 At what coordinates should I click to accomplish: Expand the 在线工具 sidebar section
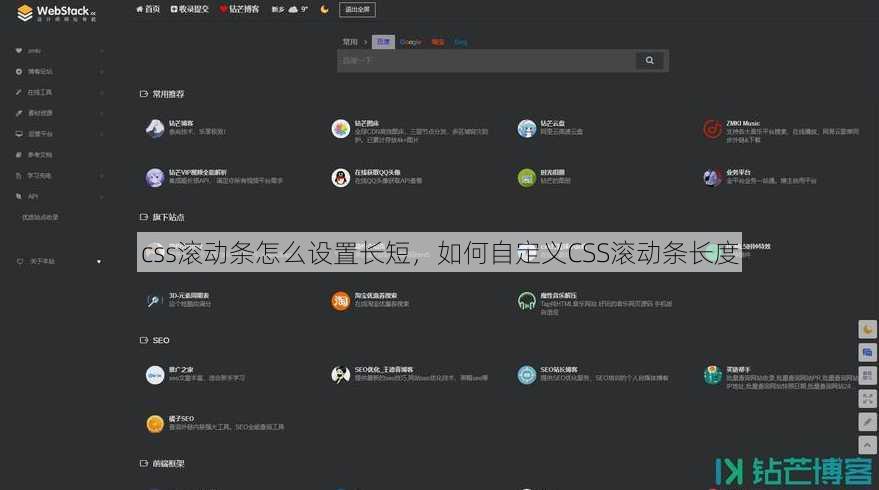pyautogui.click(x=101, y=93)
